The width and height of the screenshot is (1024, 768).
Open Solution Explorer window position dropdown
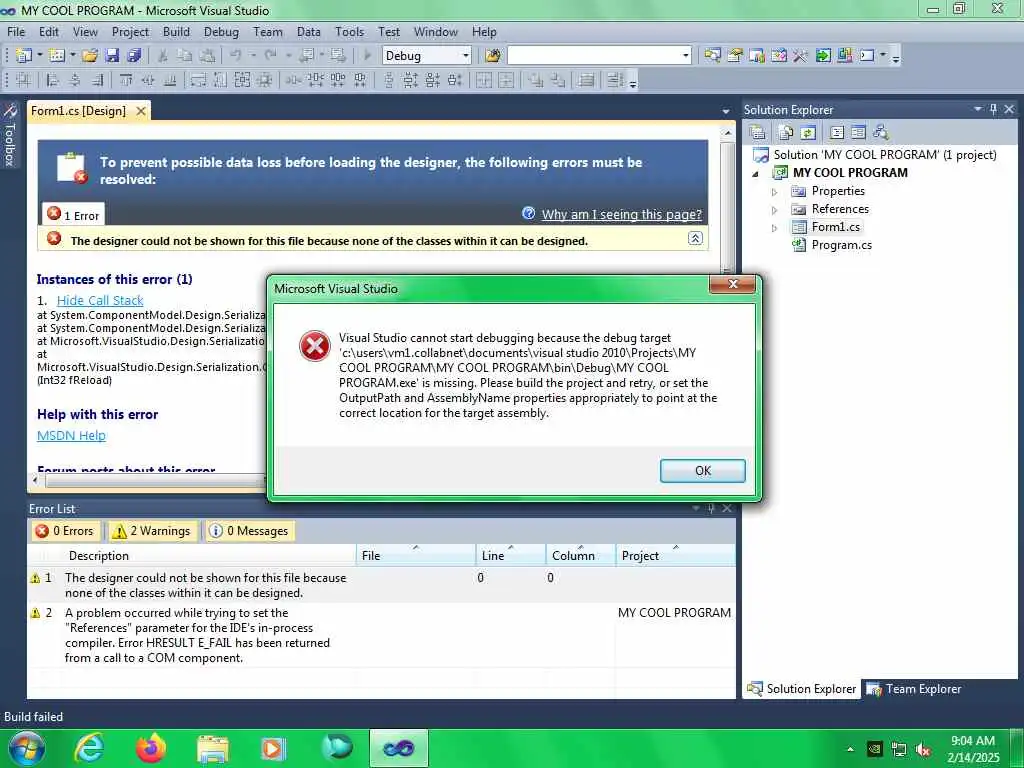(978, 109)
